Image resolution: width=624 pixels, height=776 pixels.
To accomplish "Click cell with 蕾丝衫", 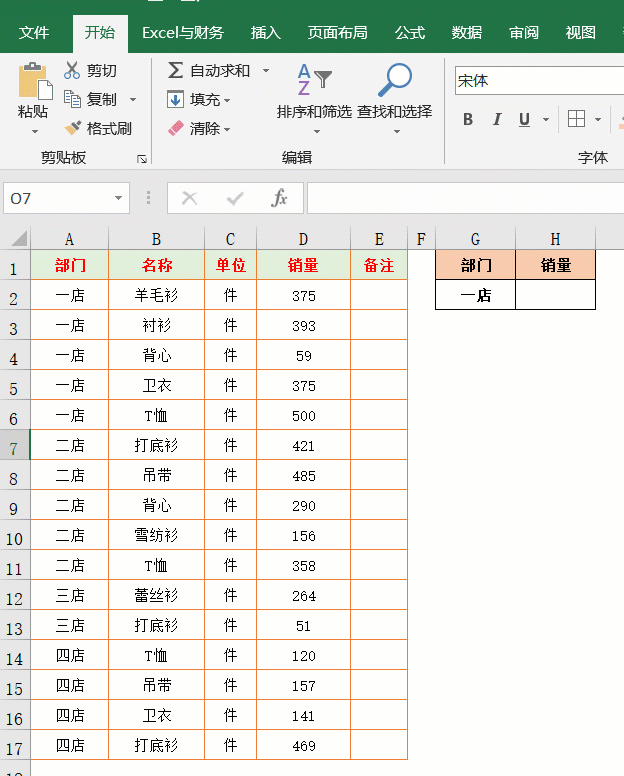I will pos(156,595).
